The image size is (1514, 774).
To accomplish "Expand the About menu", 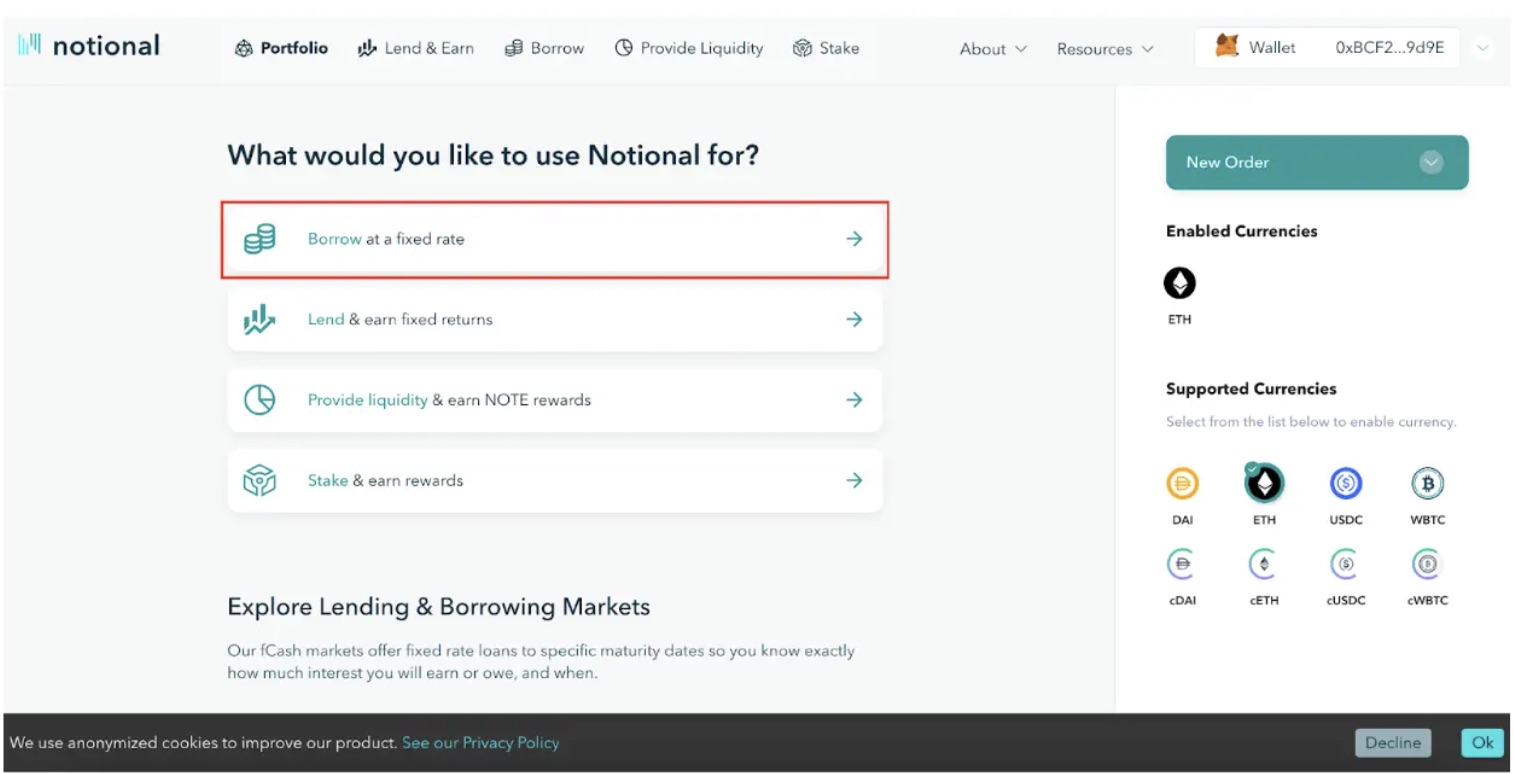I will (x=991, y=48).
